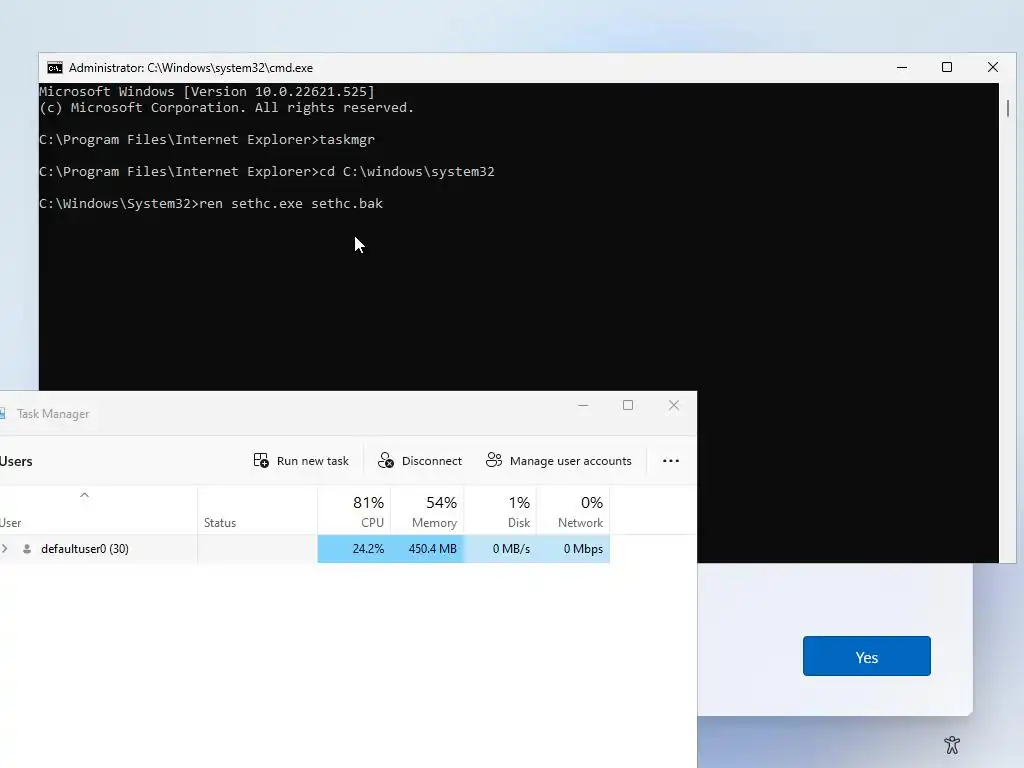Expand the defaultuser0 (30) row
Screen dimensions: 1024x768
point(5,549)
